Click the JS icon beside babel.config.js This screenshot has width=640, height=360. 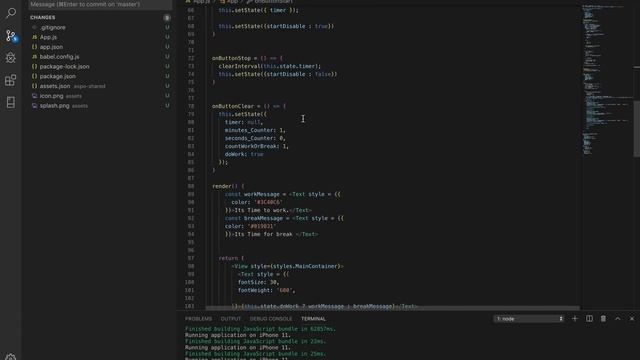[34, 57]
